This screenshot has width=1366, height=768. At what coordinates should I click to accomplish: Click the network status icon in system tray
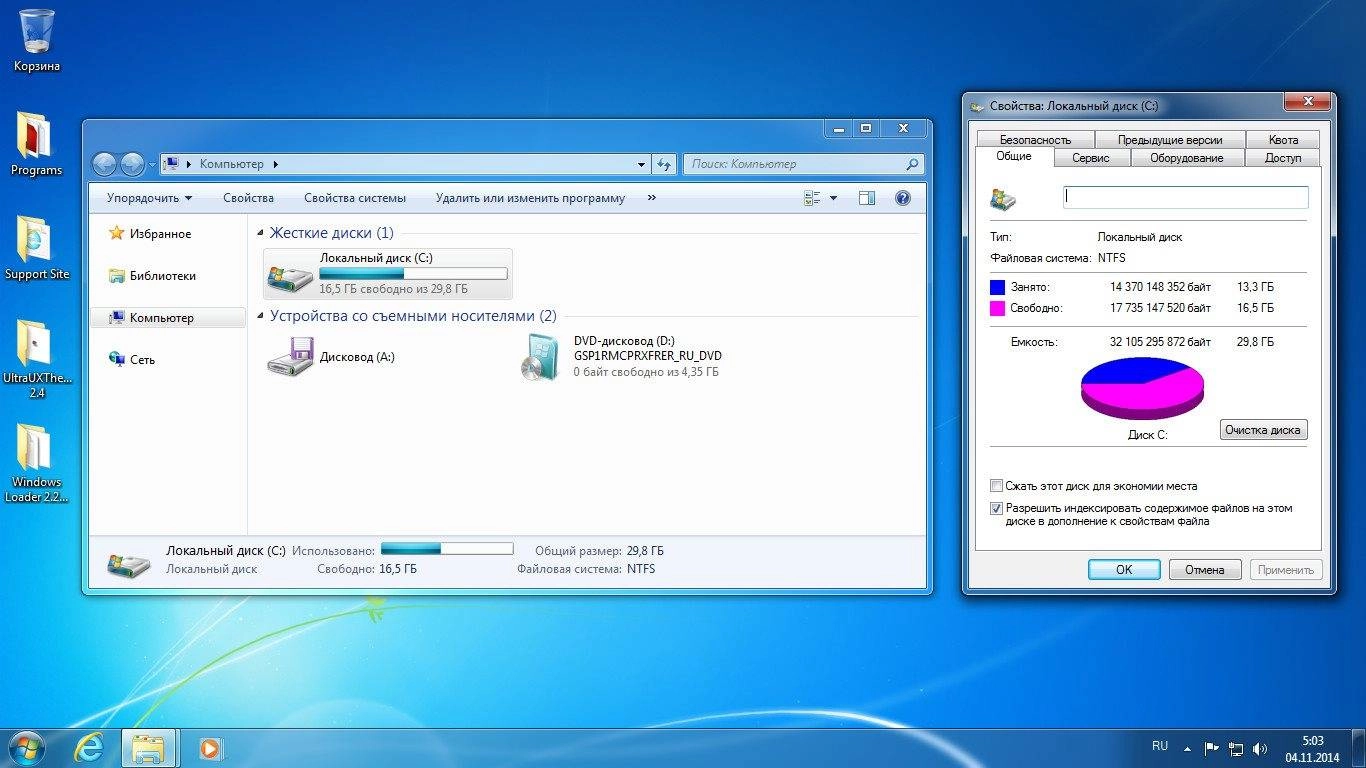[x=1235, y=748]
